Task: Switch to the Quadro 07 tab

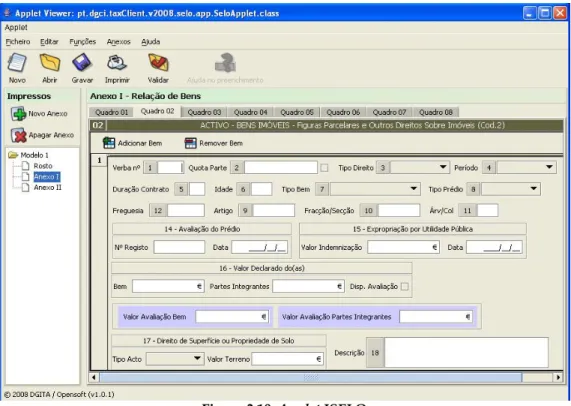Action: click(x=389, y=113)
